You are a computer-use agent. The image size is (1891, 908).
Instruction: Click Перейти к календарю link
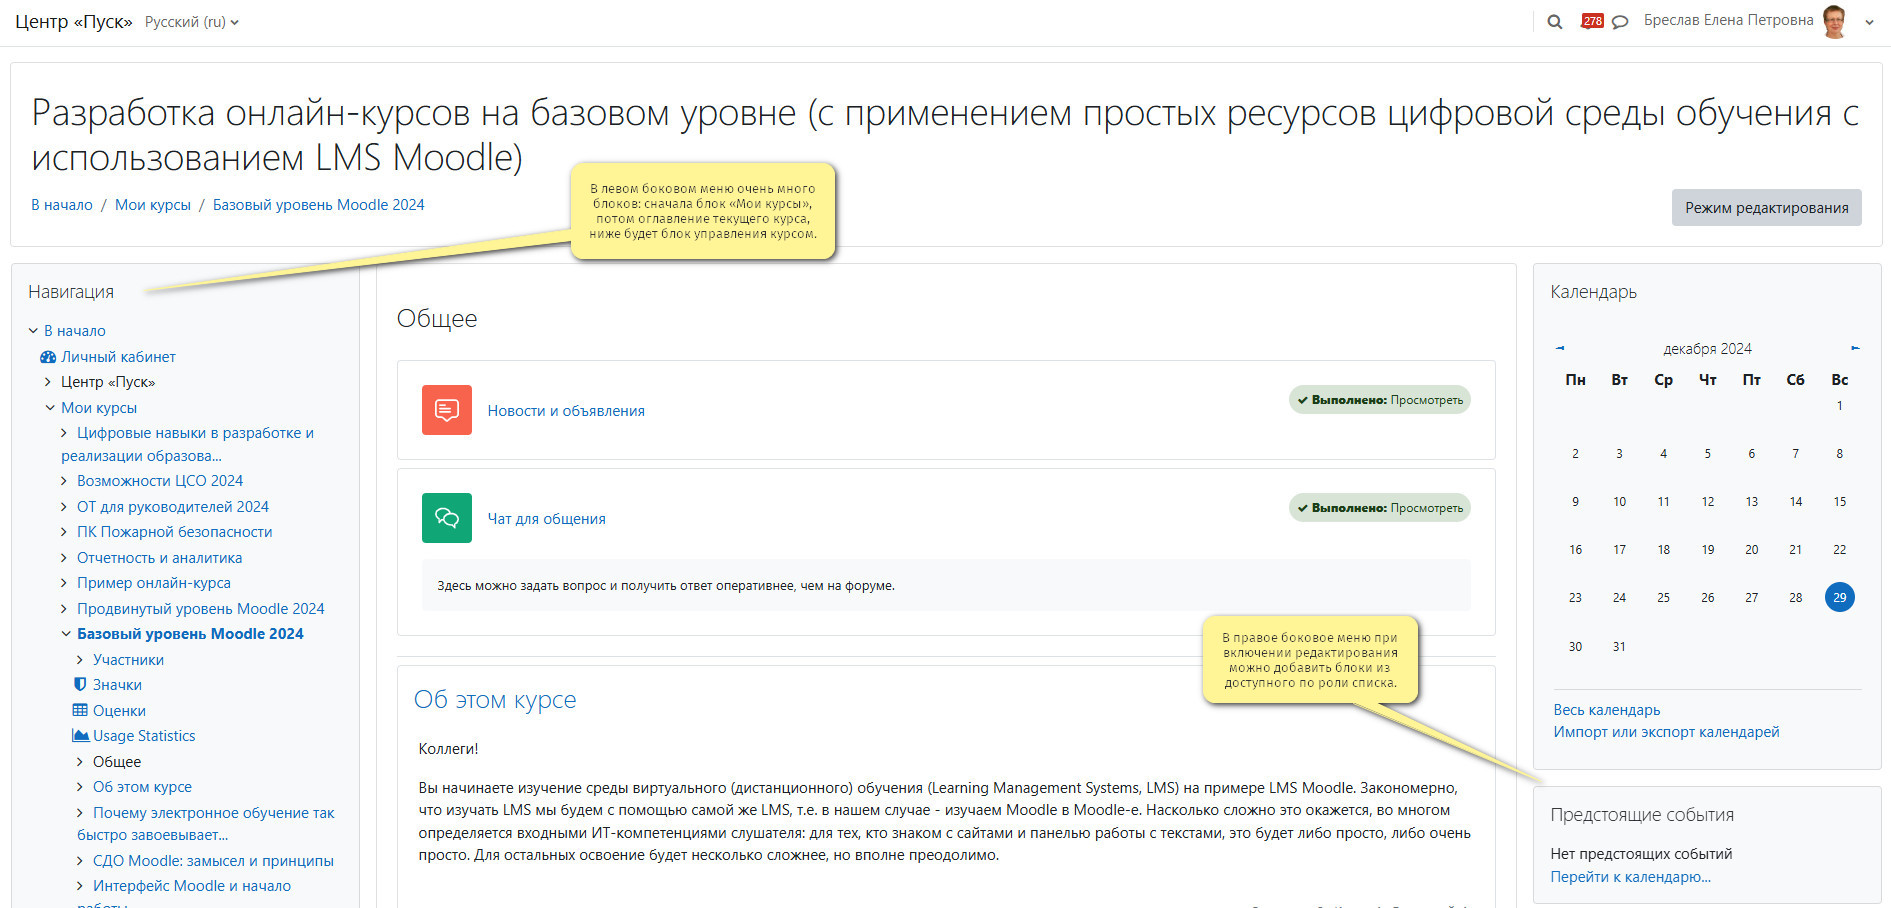(1631, 877)
